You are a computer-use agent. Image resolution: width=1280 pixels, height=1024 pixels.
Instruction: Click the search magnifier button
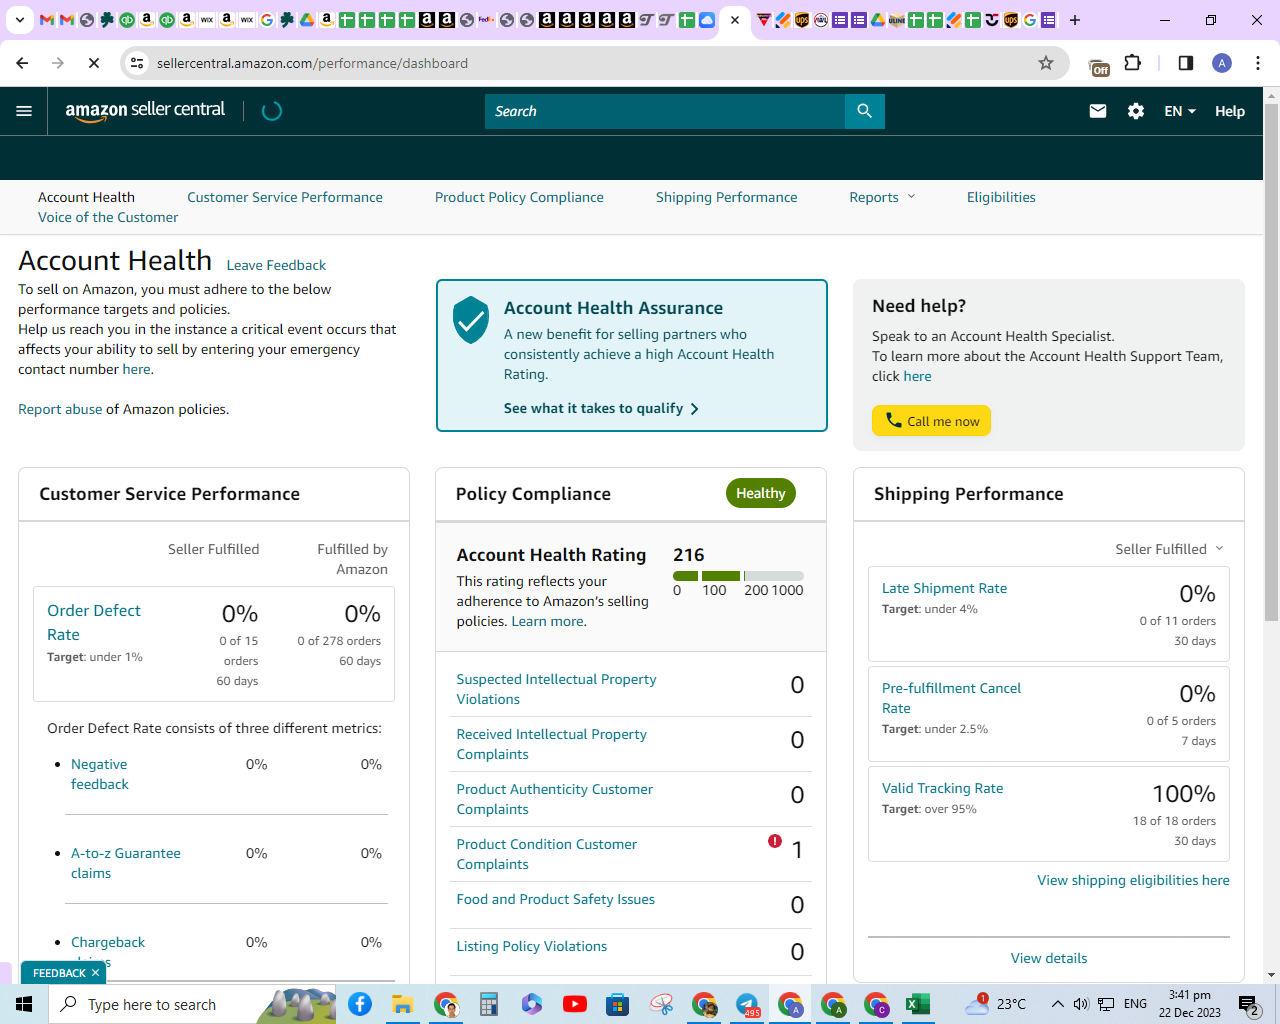coord(865,111)
